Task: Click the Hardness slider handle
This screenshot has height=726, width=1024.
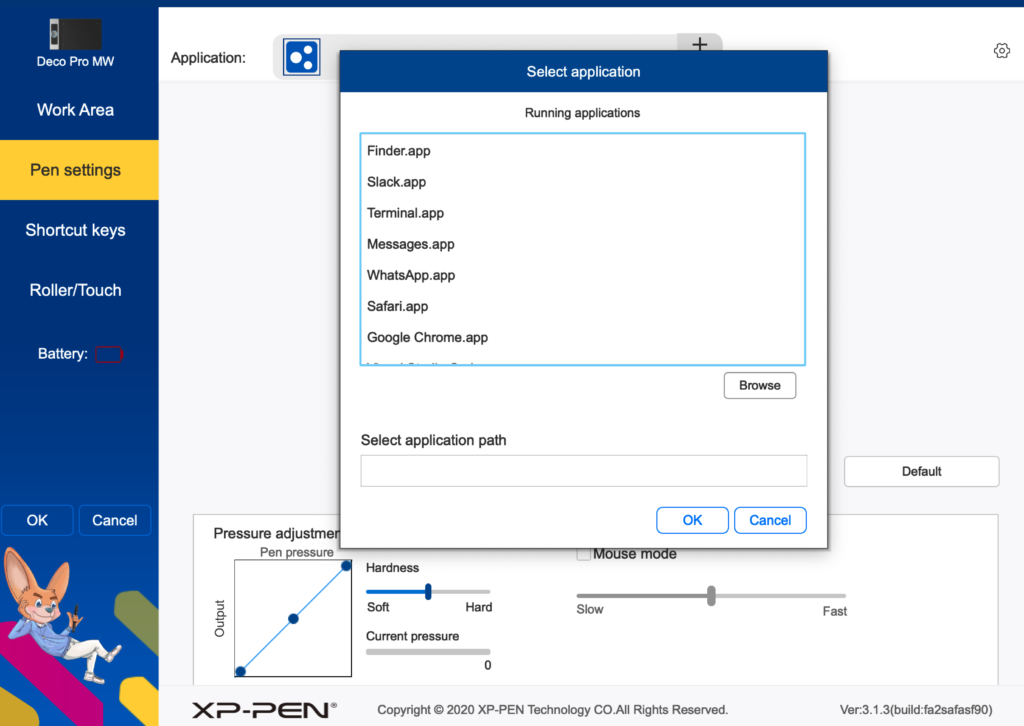Action: (x=428, y=592)
